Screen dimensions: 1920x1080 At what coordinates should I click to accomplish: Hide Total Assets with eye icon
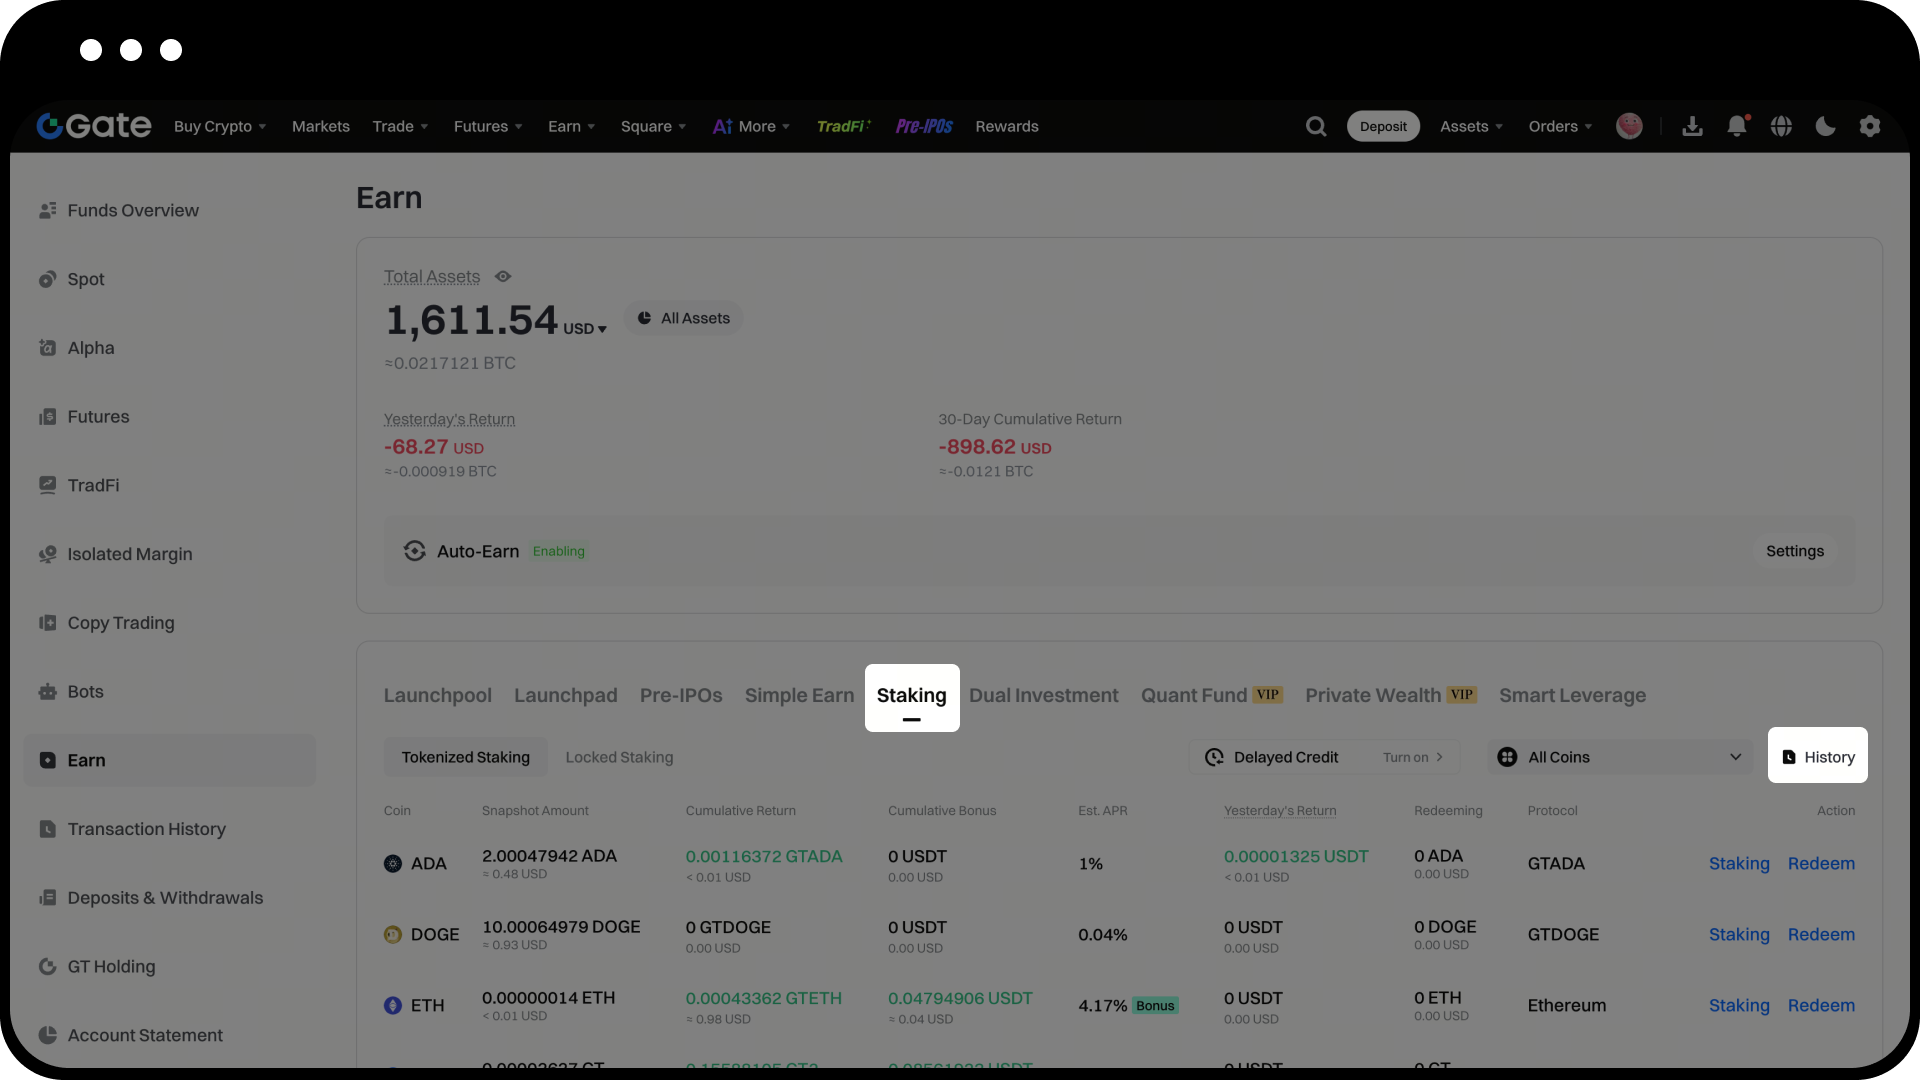tap(503, 277)
